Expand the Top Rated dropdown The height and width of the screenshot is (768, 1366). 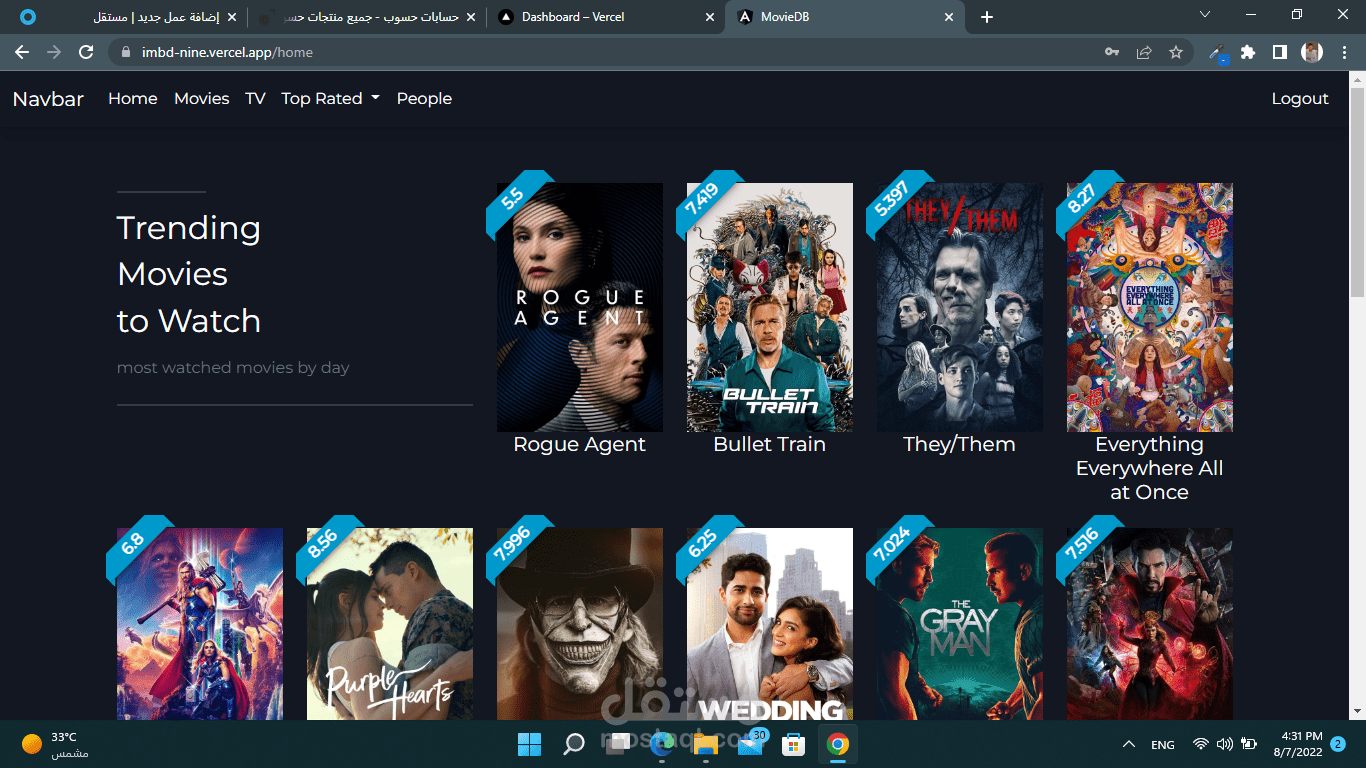pyautogui.click(x=330, y=98)
